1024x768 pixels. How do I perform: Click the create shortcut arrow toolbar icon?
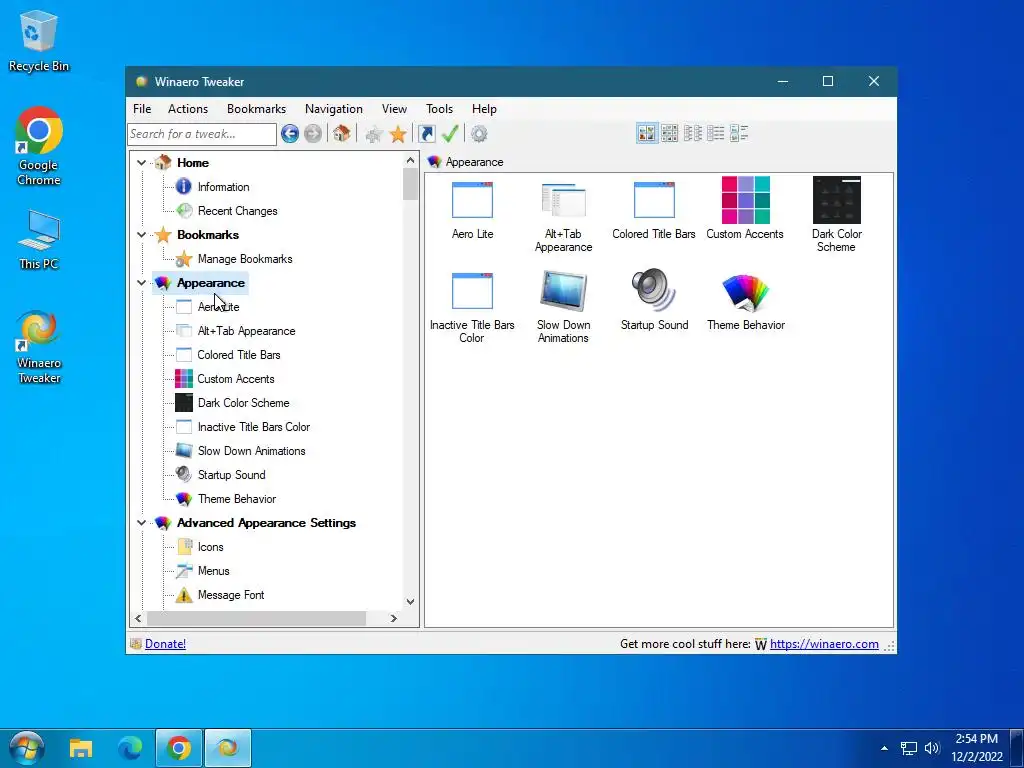point(426,134)
